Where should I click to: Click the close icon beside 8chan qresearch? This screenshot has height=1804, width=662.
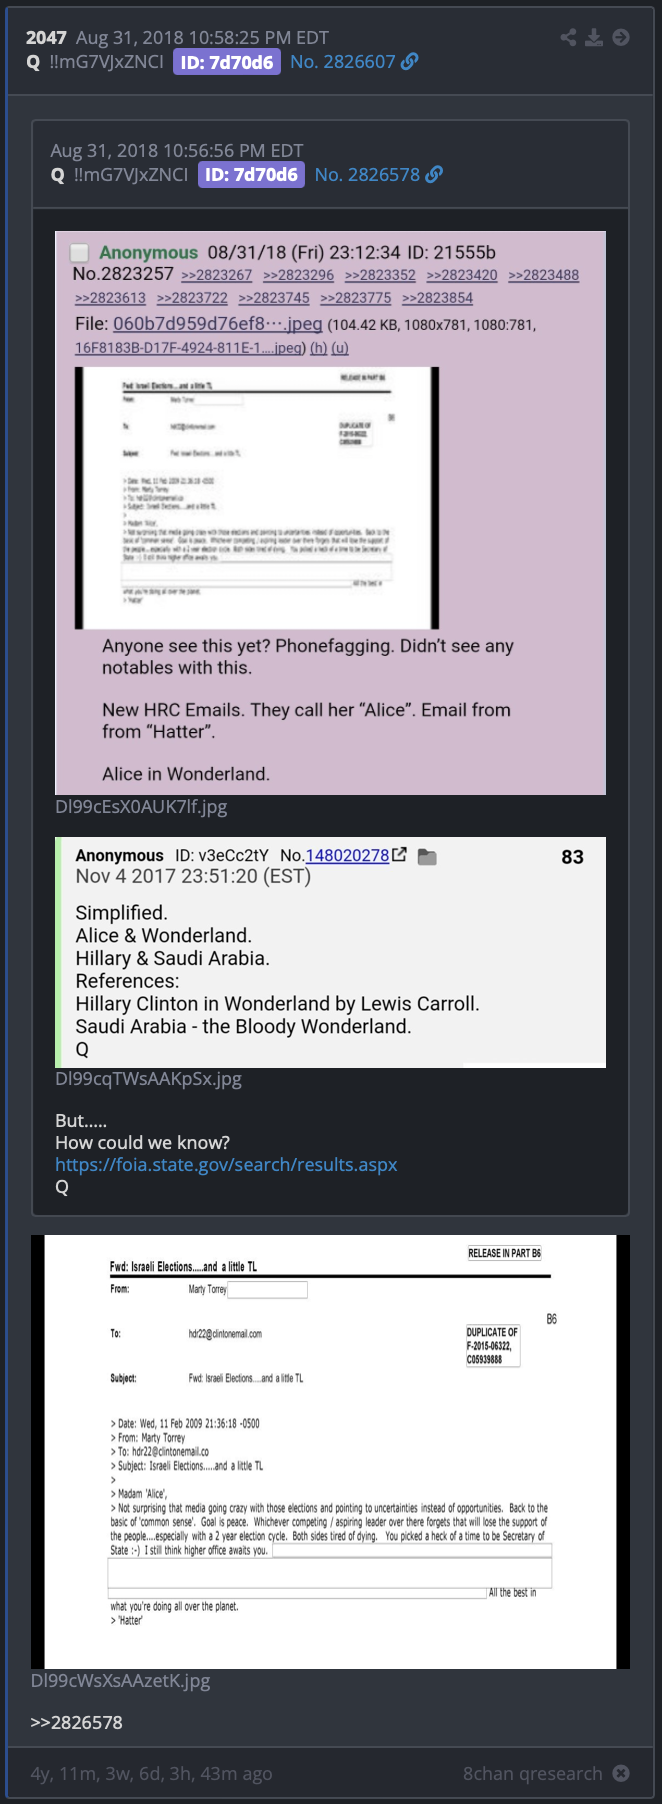[621, 1773]
